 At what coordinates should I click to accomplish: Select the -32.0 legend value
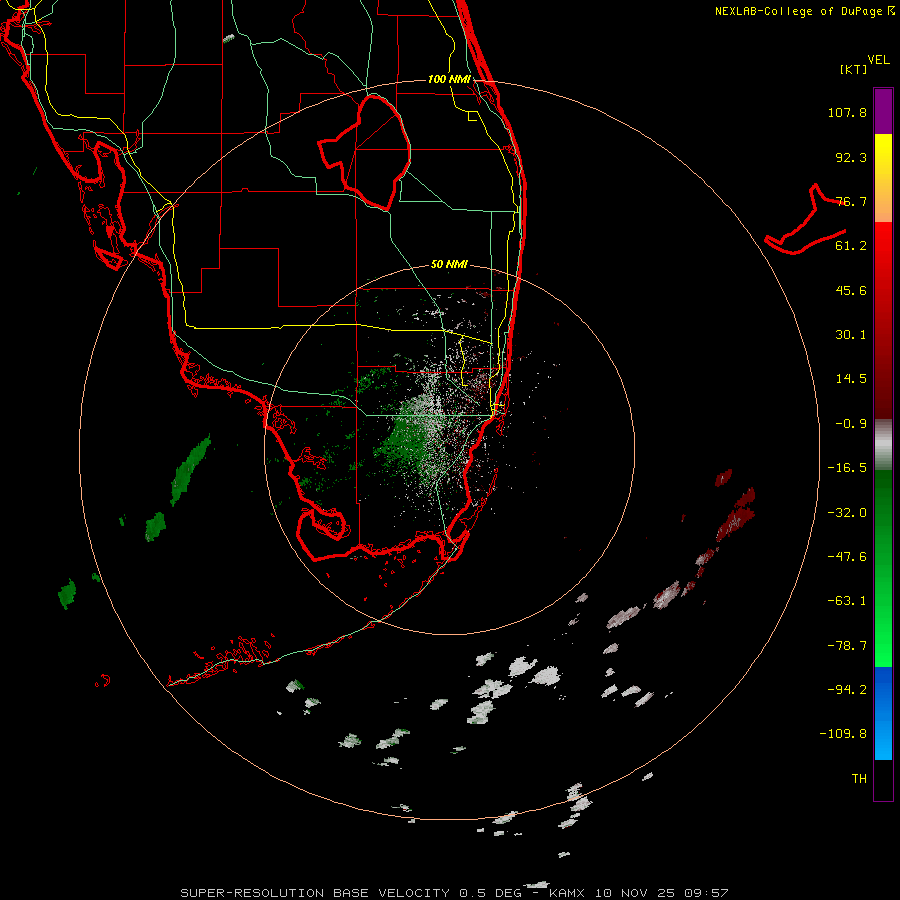point(847,513)
